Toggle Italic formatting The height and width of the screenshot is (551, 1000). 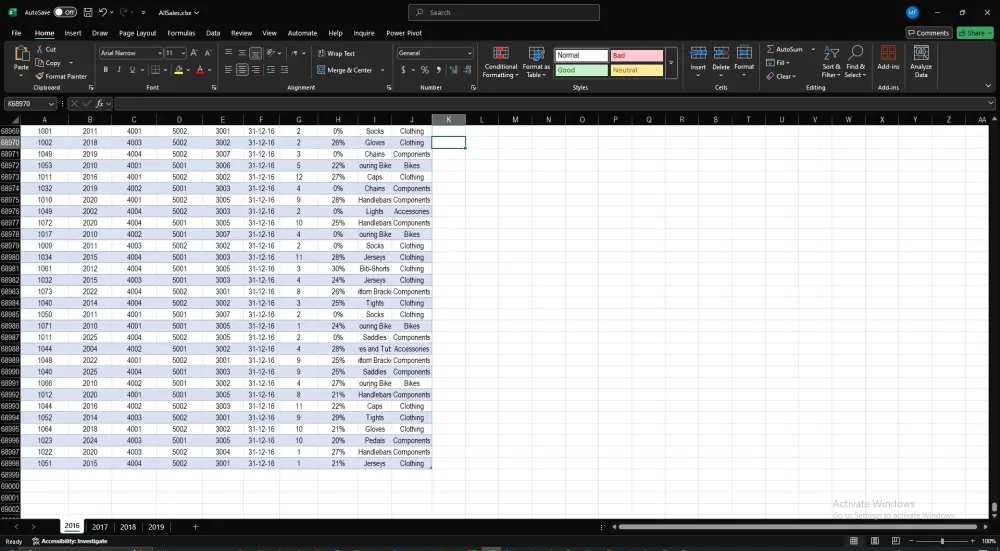click(x=119, y=70)
